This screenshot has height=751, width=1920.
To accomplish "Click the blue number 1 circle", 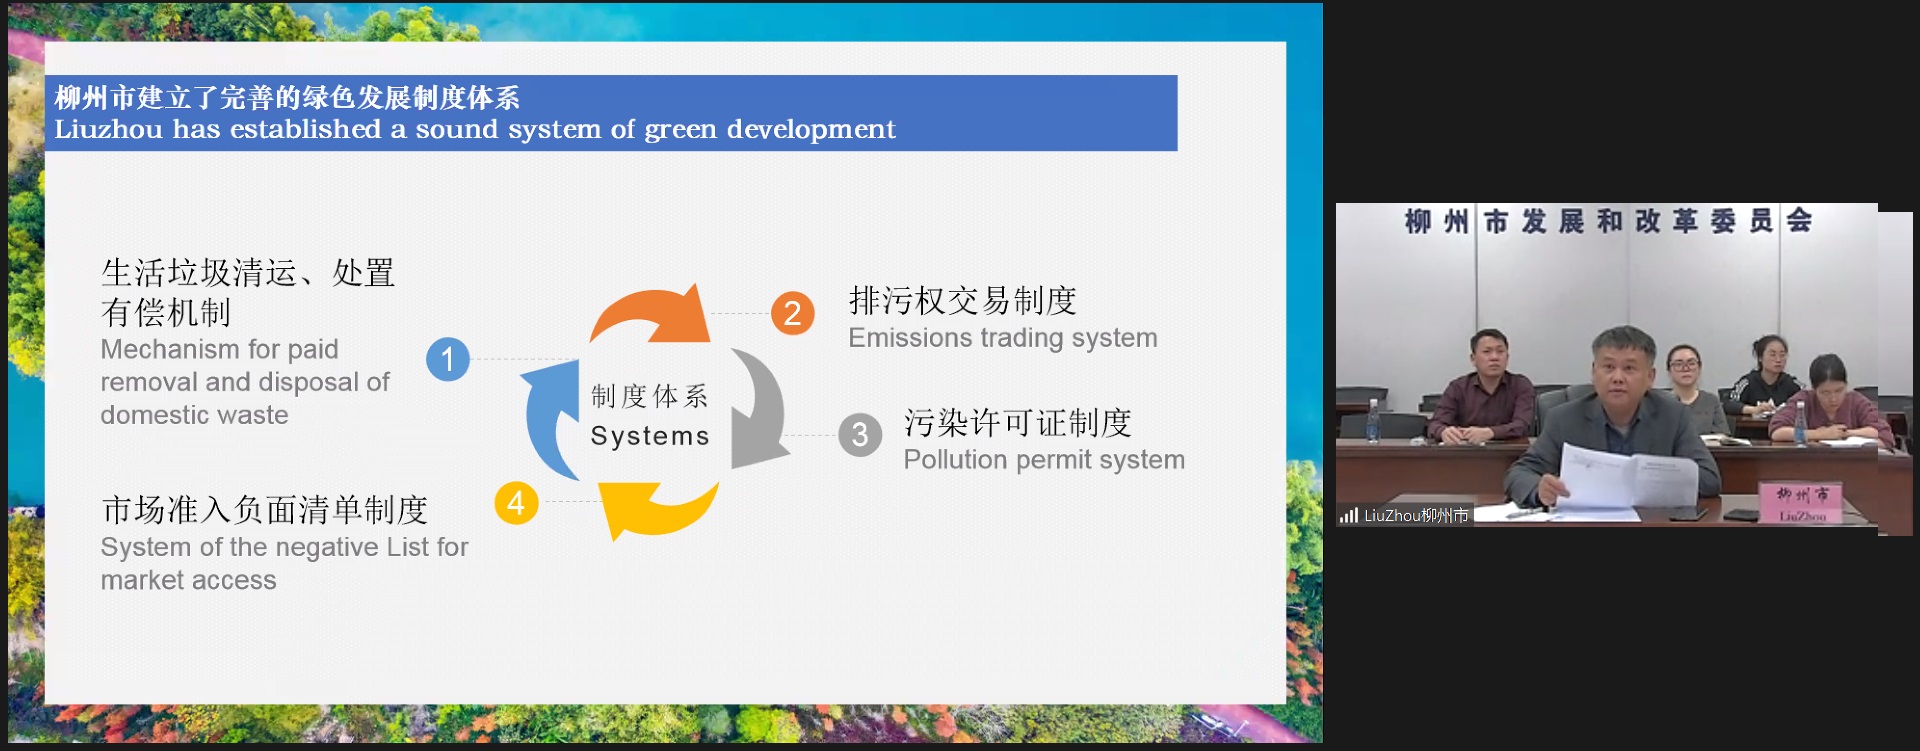I will (447, 359).
